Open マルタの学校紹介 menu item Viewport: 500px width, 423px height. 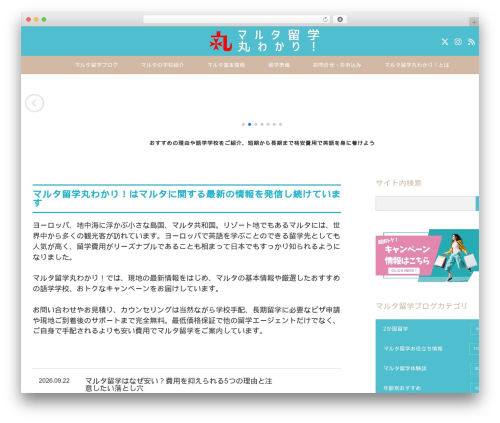tap(162, 65)
